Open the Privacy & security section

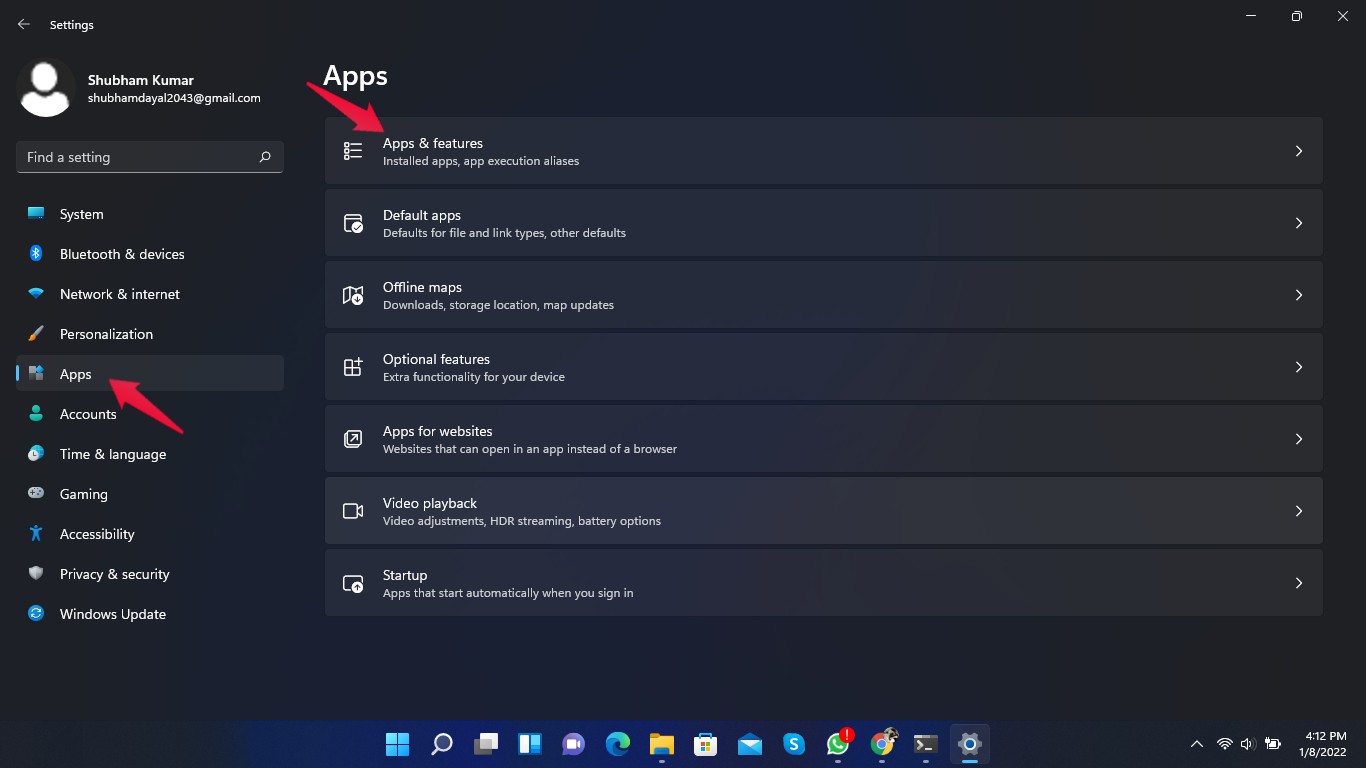pos(114,574)
